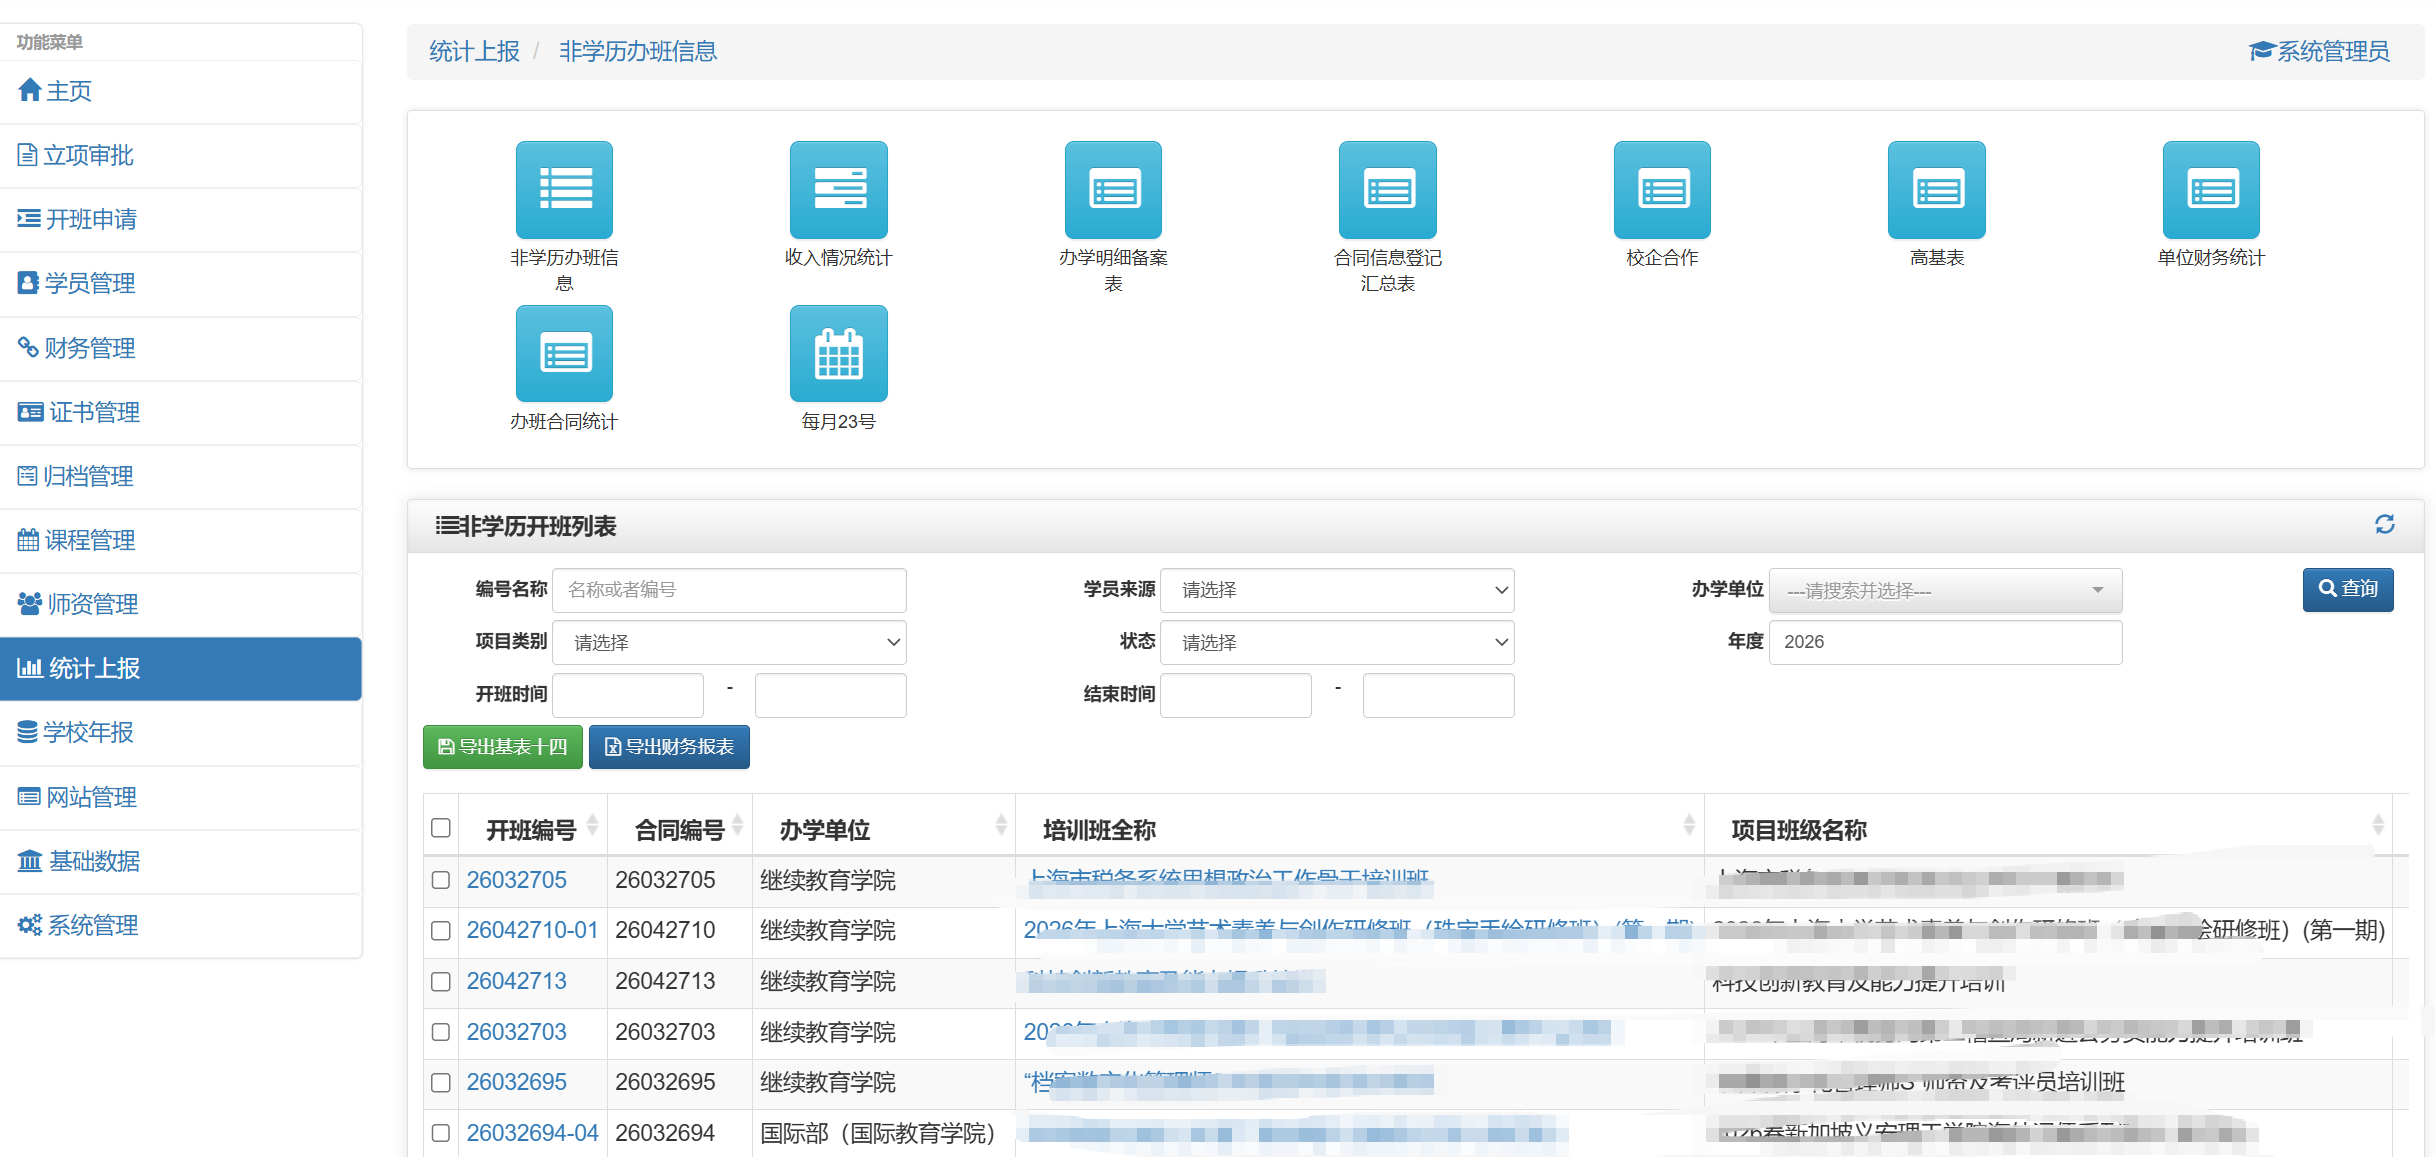Sort table by 开班编号 column arrows
Screen dimensions: 2436x1157
(x=592, y=826)
